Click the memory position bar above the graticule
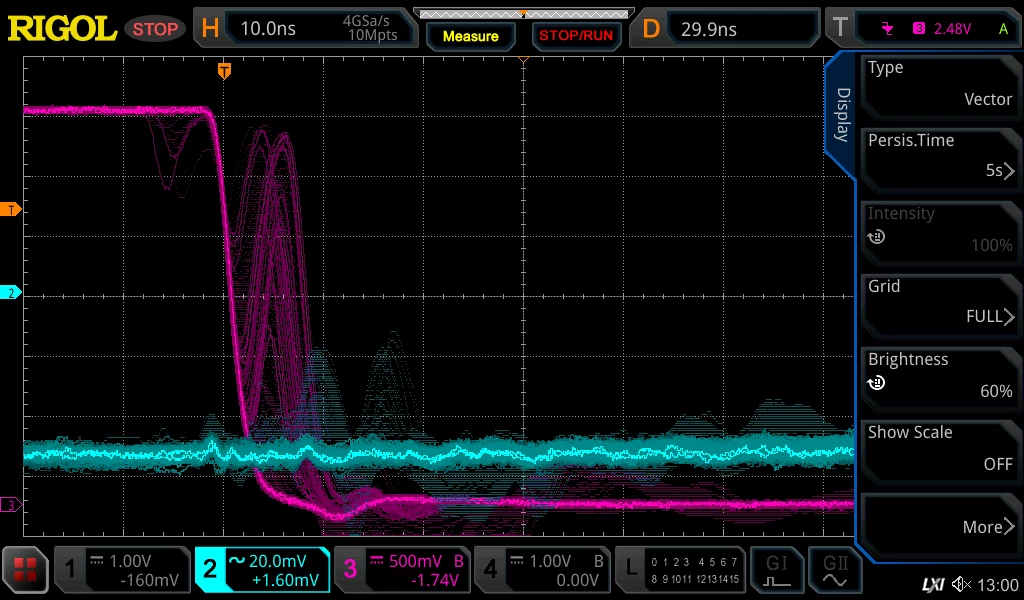The height and width of the screenshot is (600, 1024). (x=524, y=14)
